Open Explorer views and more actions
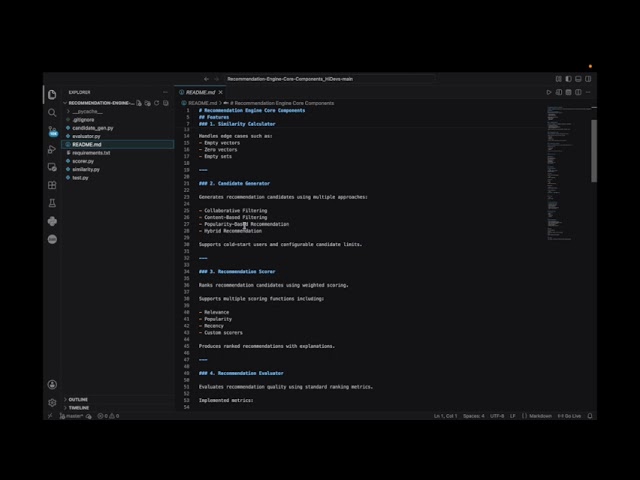Screen dimensions: 640x480 [x=165, y=92]
